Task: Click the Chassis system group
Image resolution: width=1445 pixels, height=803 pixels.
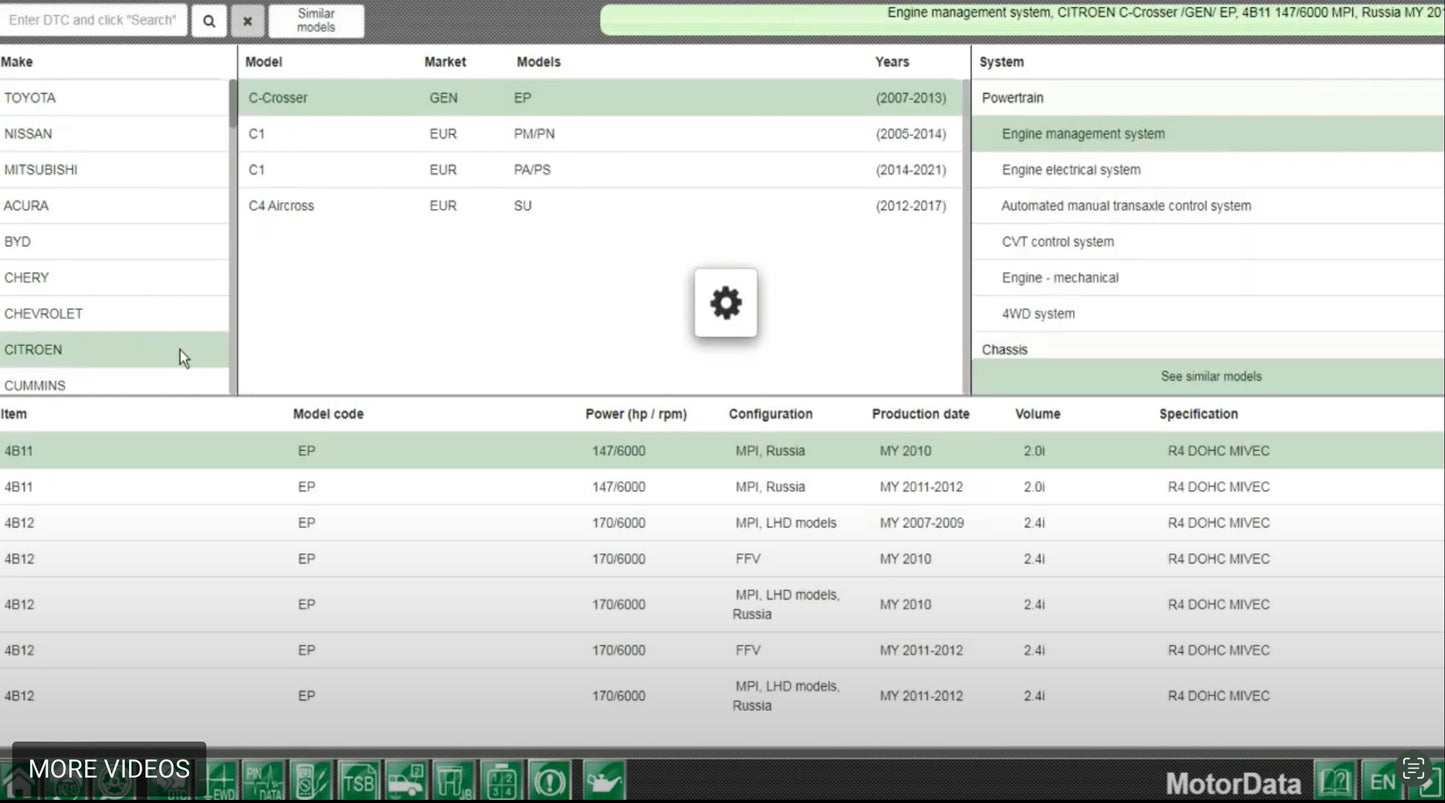Action: click(1208, 348)
